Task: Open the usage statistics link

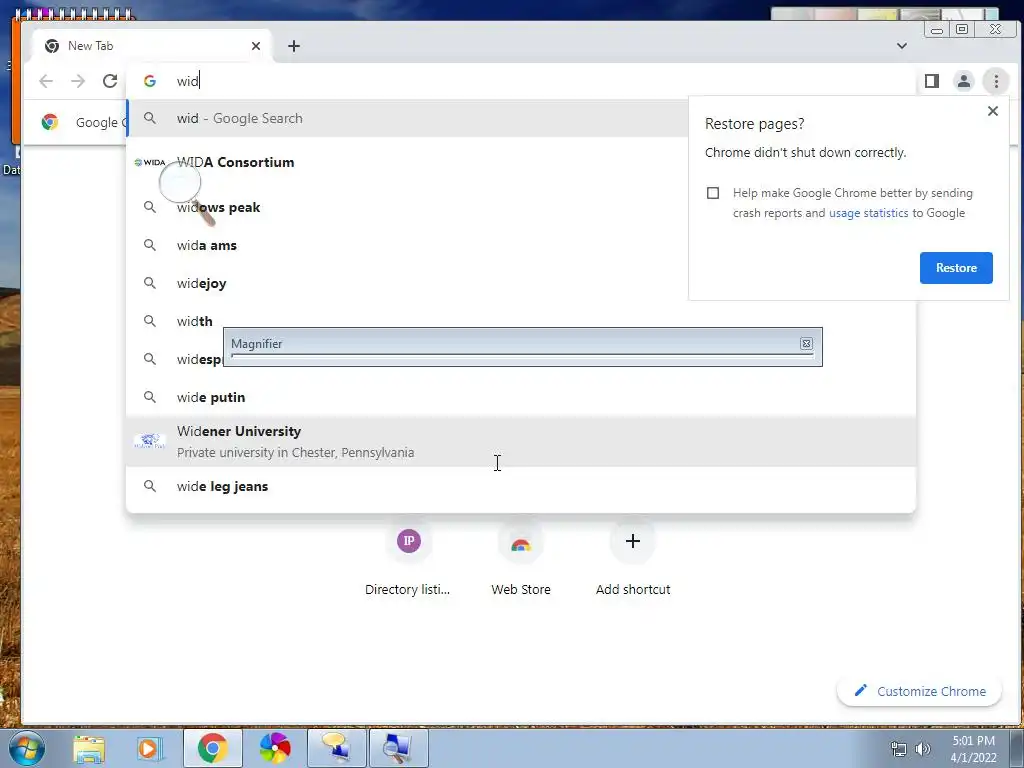Action: point(869,213)
